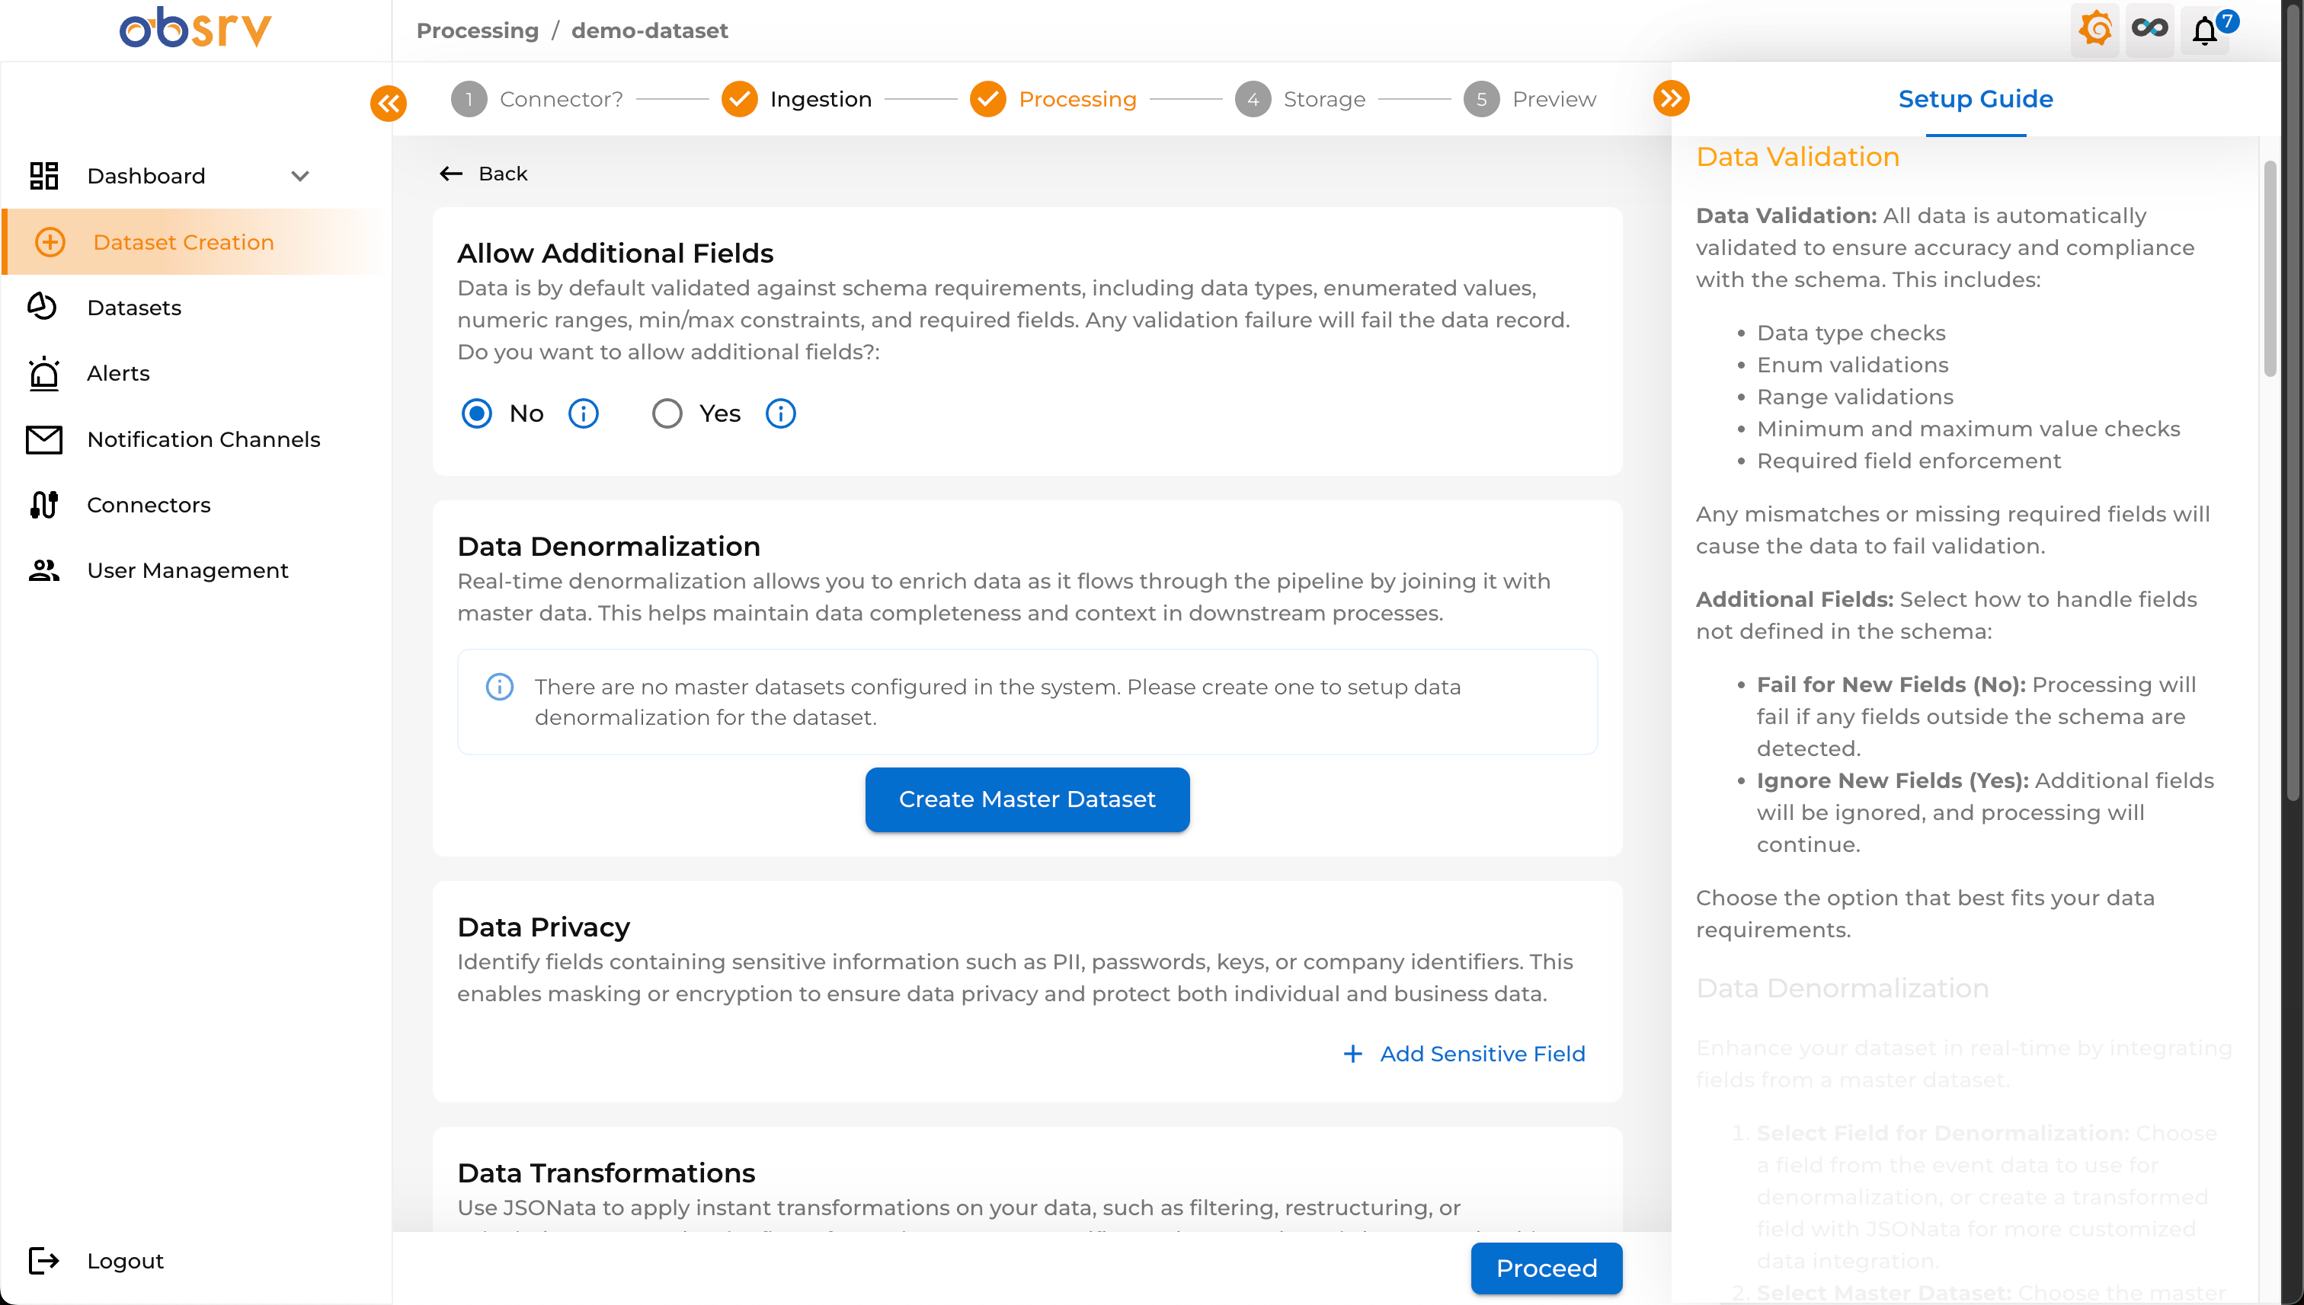The image size is (2304, 1305).
Task: Click Setup Guide panel scrollbar
Action: pyautogui.click(x=2270, y=268)
